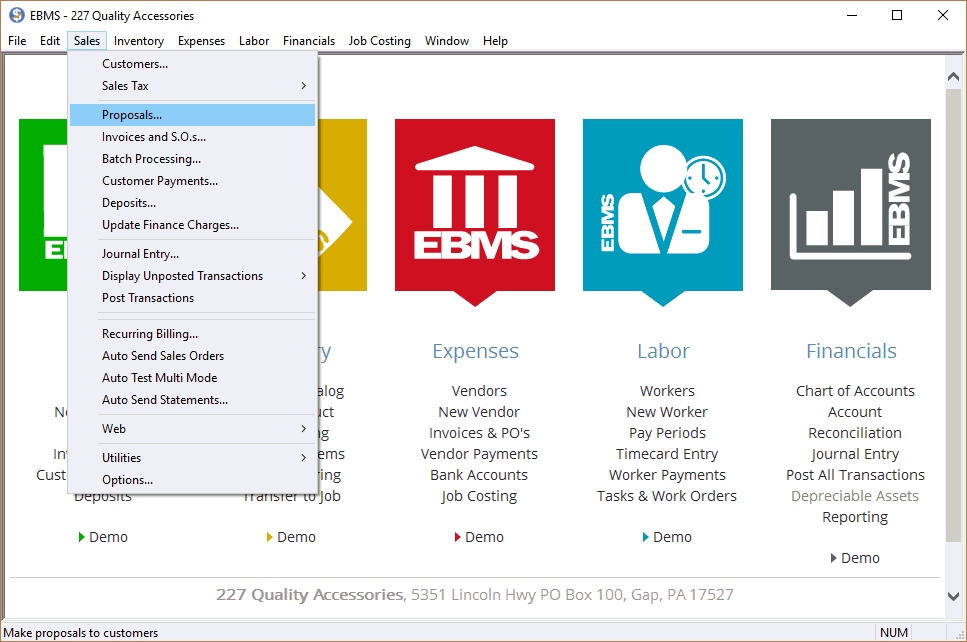Open Options in the Sales menu
Screen dimensions: 967x642
(192, 480)
